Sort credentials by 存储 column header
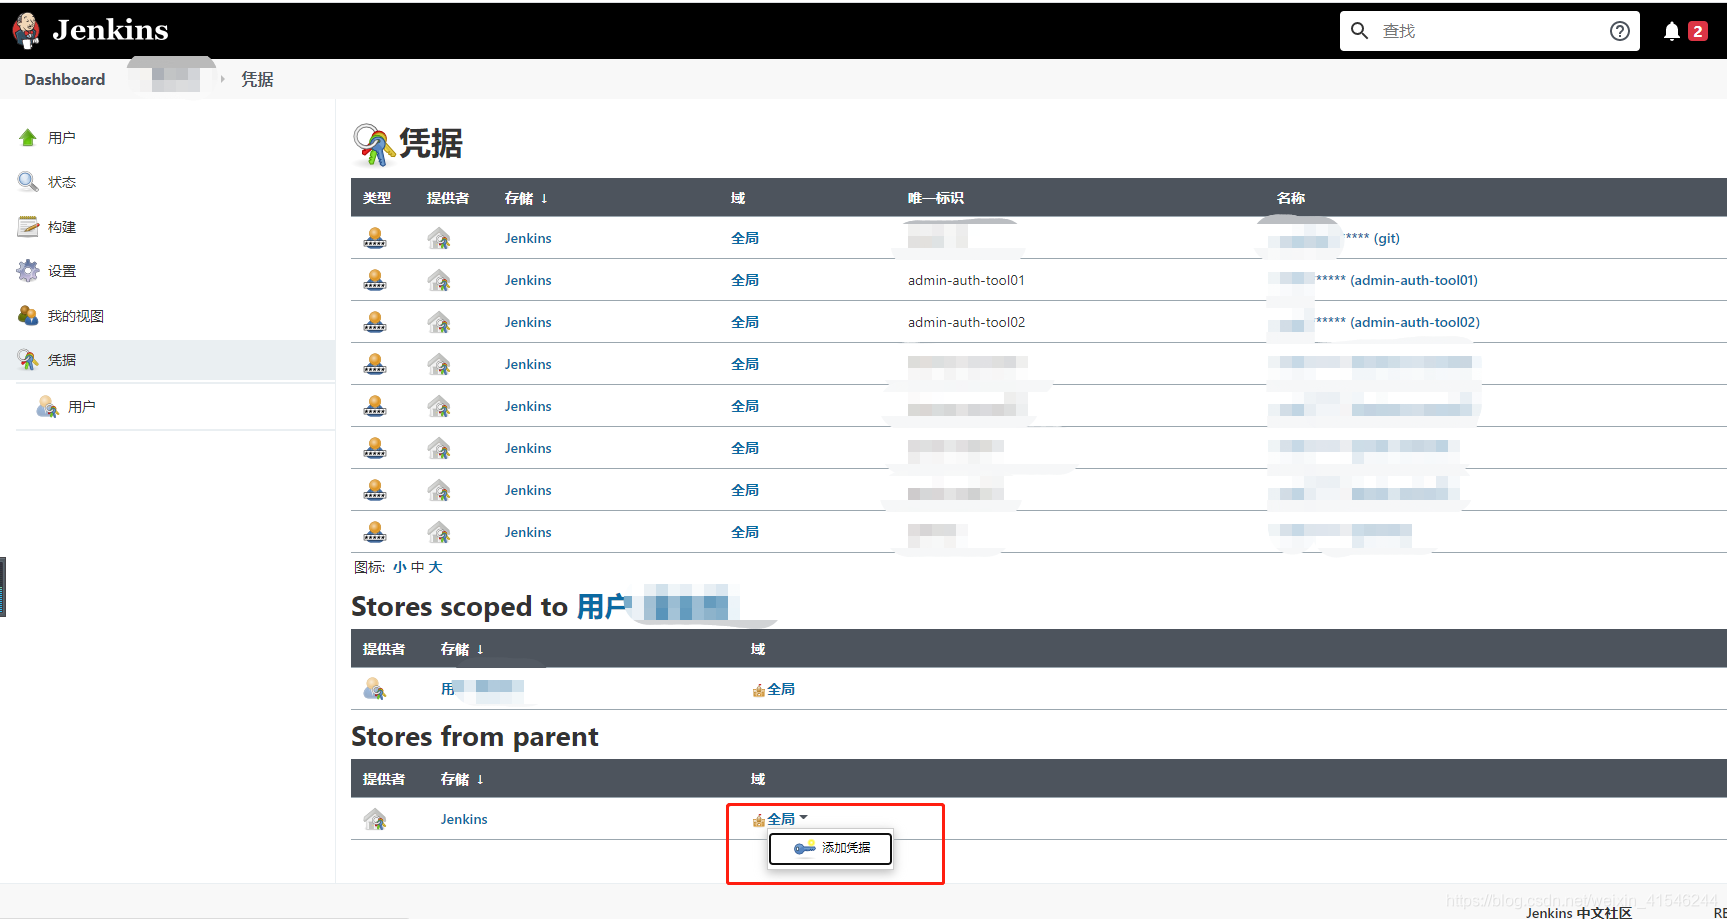 pyautogui.click(x=526, y=198)
